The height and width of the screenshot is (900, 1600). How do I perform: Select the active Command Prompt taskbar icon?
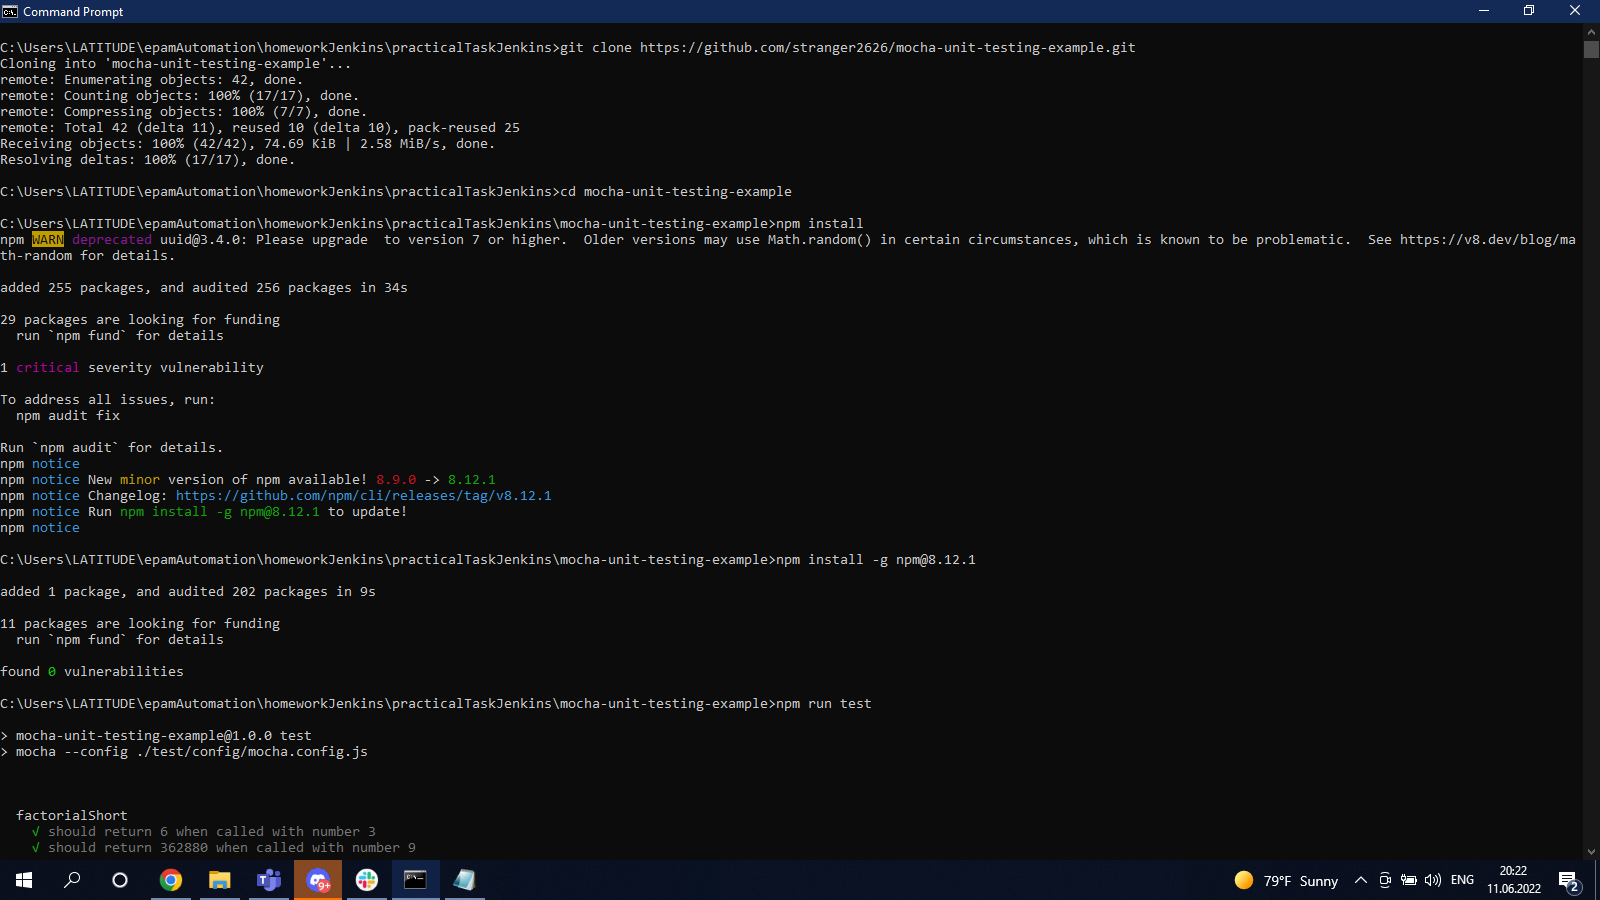(x=415, y=880)
